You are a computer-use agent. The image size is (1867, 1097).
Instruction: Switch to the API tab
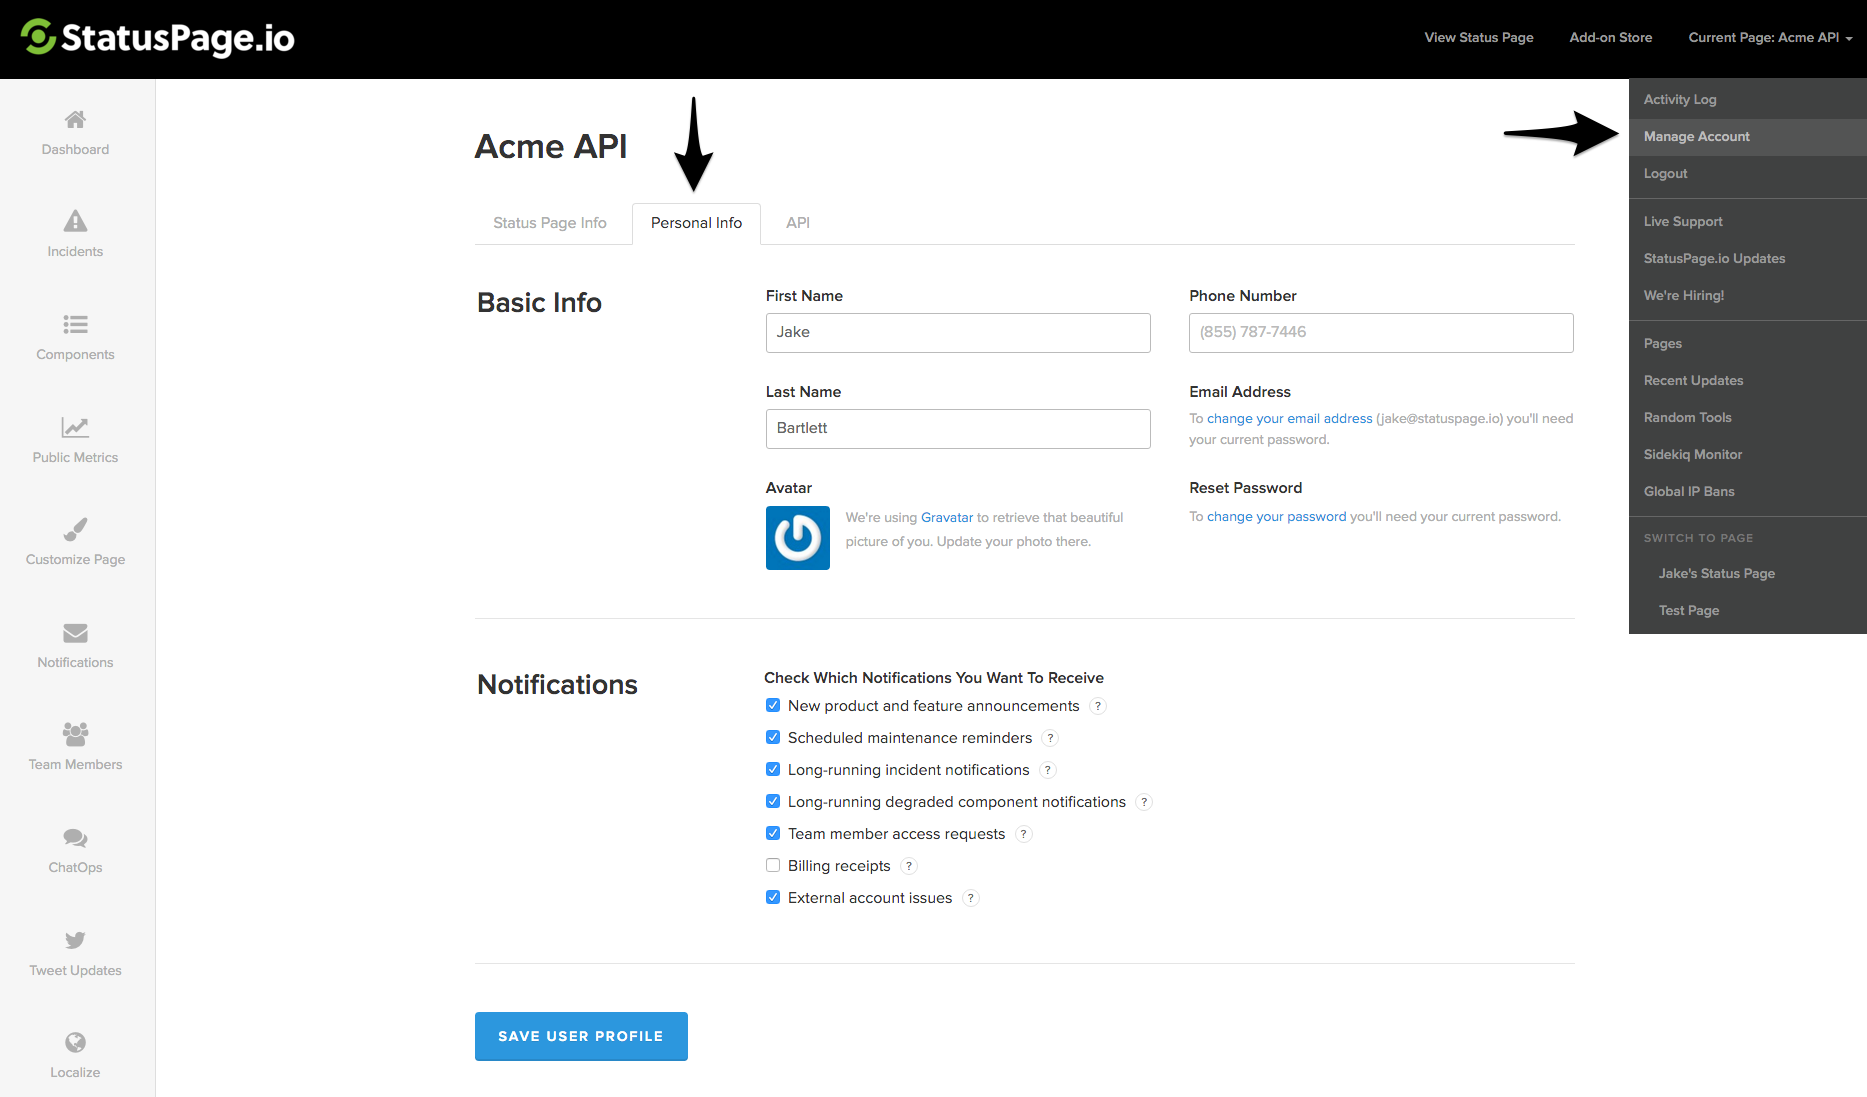(798, 223)
